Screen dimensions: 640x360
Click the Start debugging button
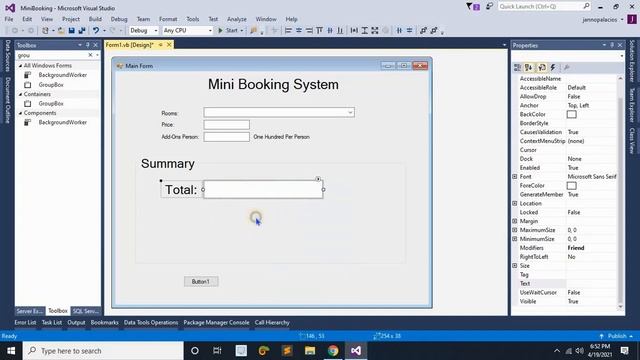click(230, 30)
